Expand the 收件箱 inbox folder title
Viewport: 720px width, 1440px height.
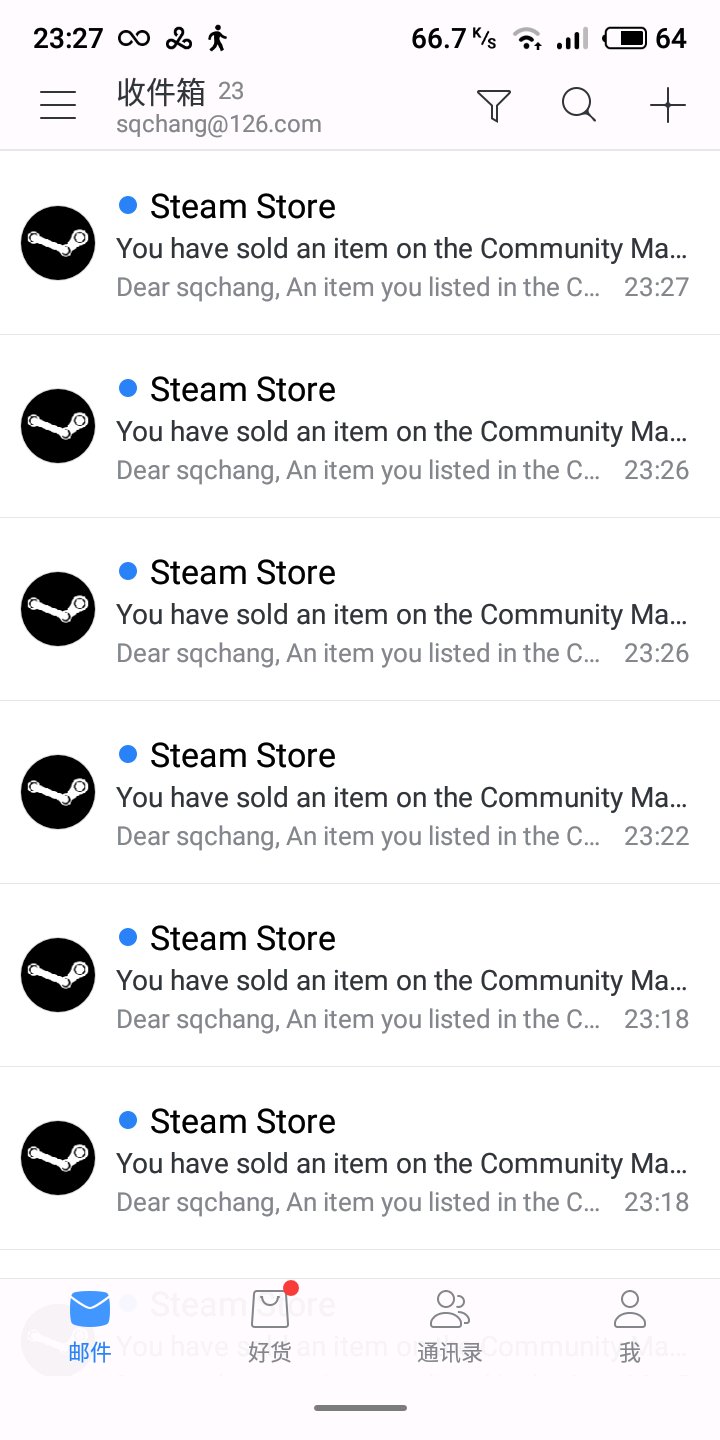coord(162,92)
